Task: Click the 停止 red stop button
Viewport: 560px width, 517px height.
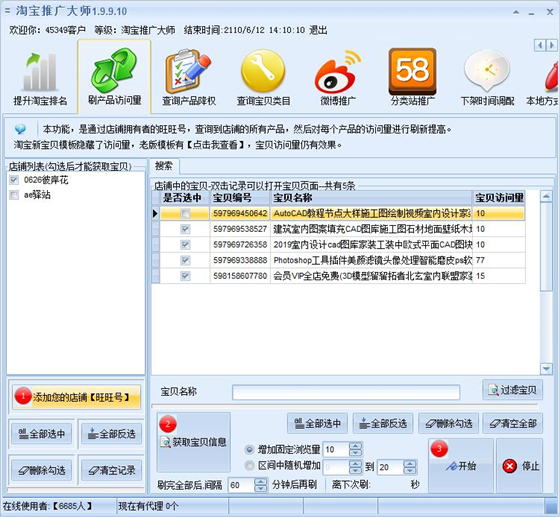Action: click(521, 466)
